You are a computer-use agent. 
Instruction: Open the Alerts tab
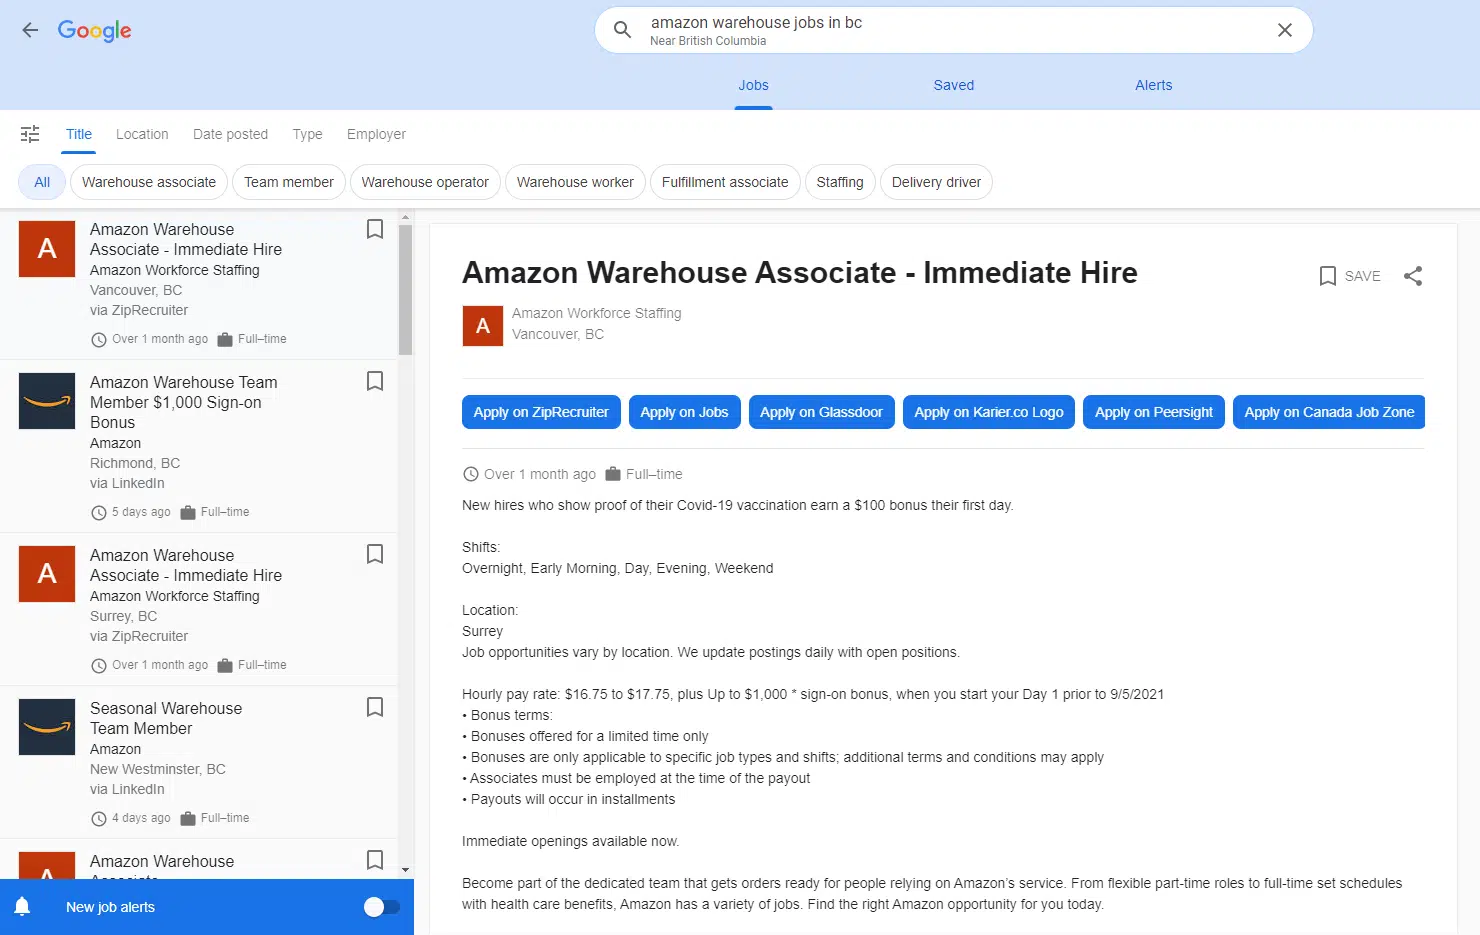pos(1153,85)
